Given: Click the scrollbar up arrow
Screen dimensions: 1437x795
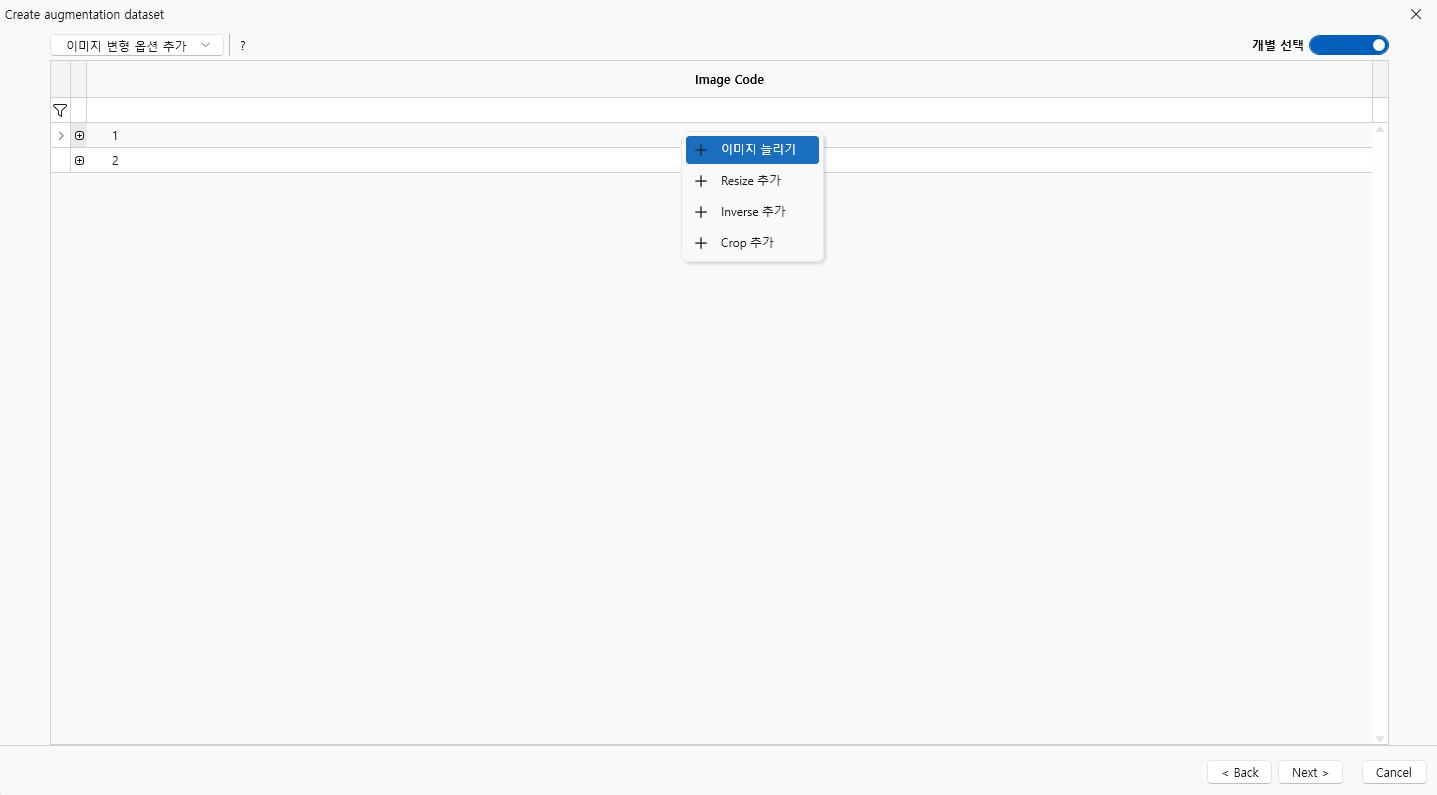Looking at the screenshot, I should (x=1380, y=129).
